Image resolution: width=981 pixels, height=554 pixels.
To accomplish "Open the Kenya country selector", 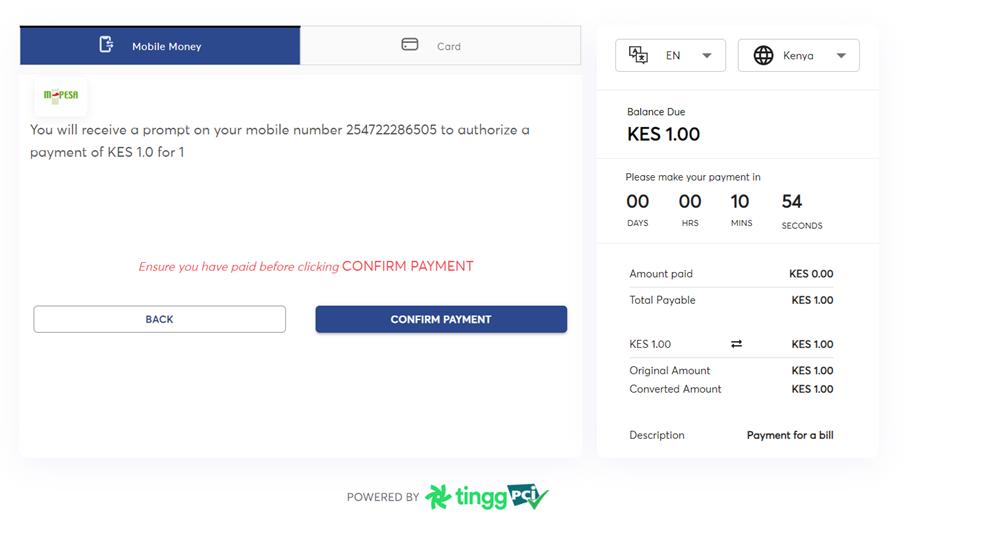I will coord(798,56).
